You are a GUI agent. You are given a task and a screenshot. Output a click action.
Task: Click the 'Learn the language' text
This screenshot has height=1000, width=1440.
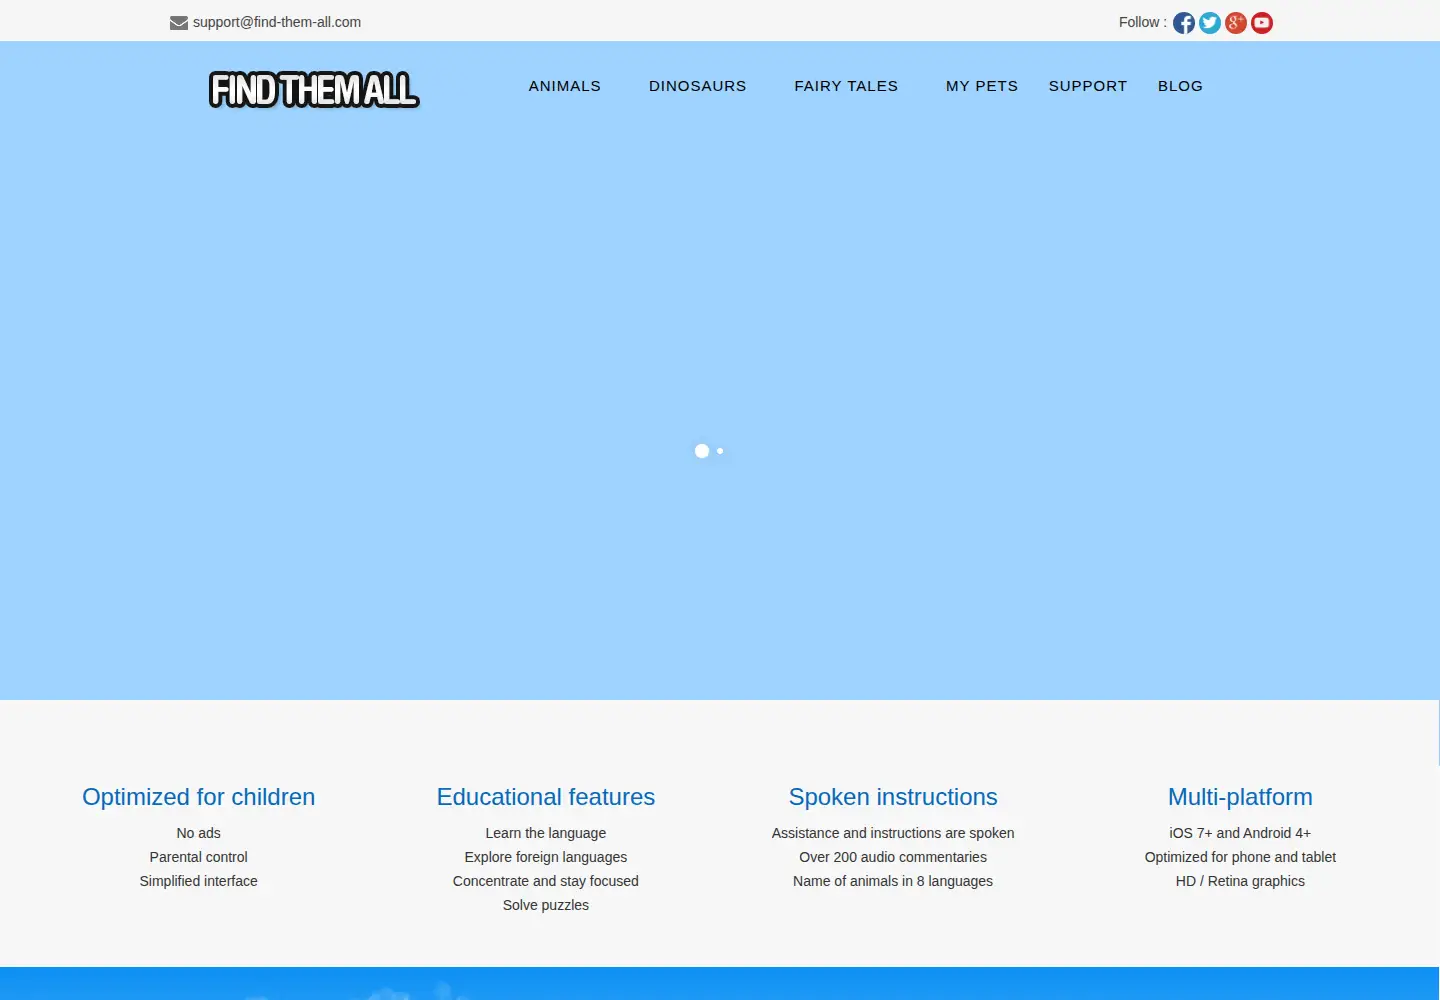point(546,833)
